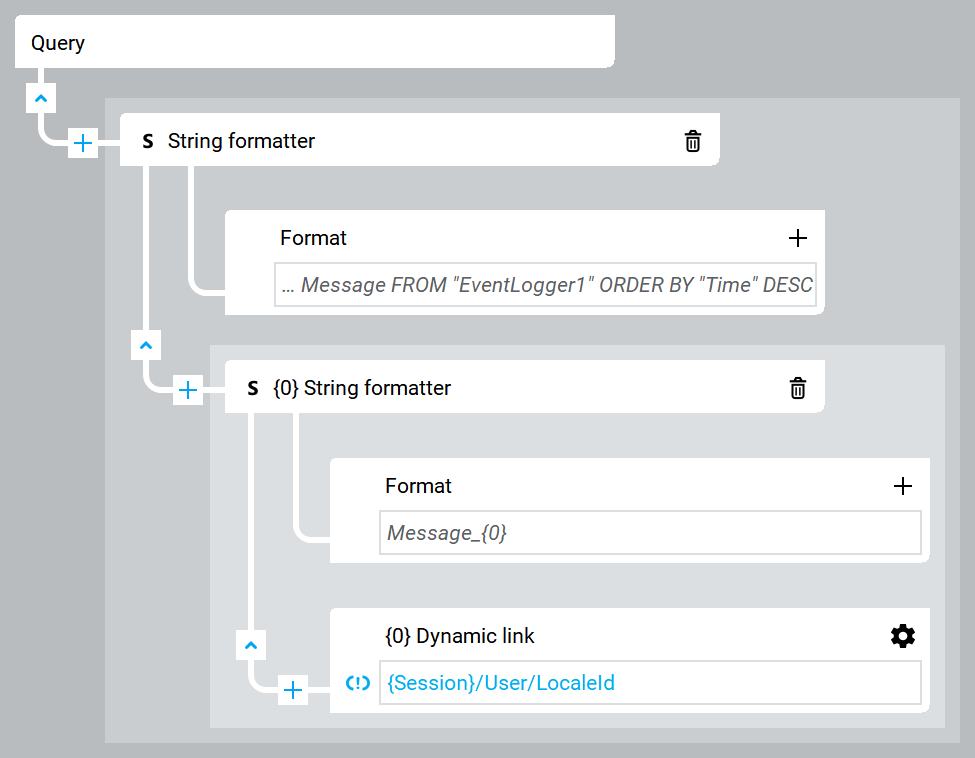Viewport: 975px width, 758px height.
Task: Add node beside top String formatter
Action: pyautogui.click(x=83, y=144)
